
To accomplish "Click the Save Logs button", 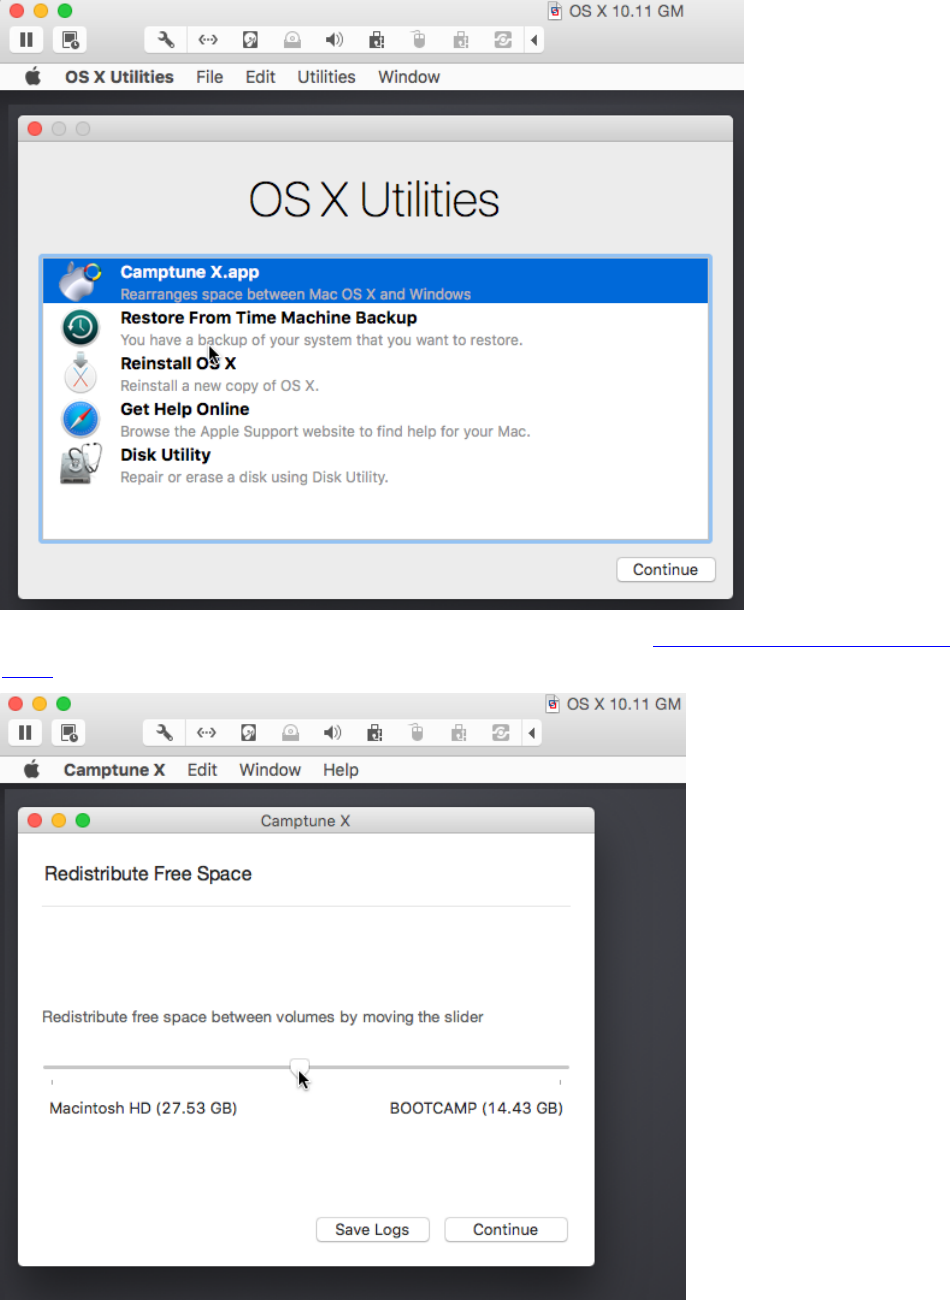I will (x=372, y=1230).
